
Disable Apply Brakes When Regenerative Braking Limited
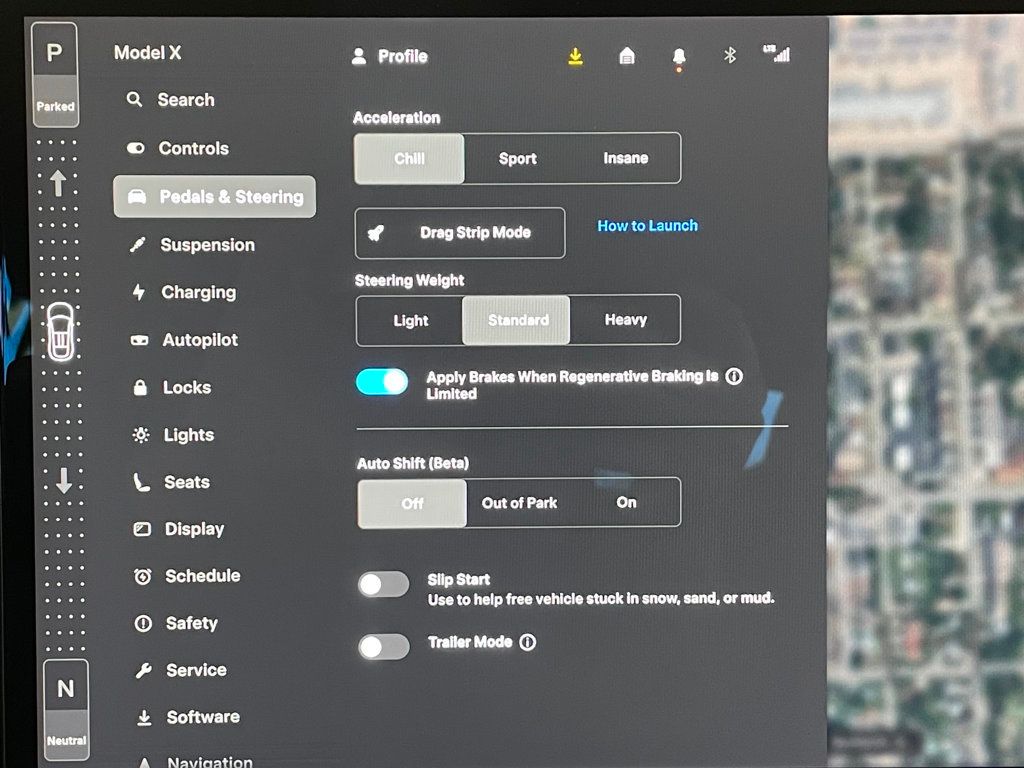(382, 382)
